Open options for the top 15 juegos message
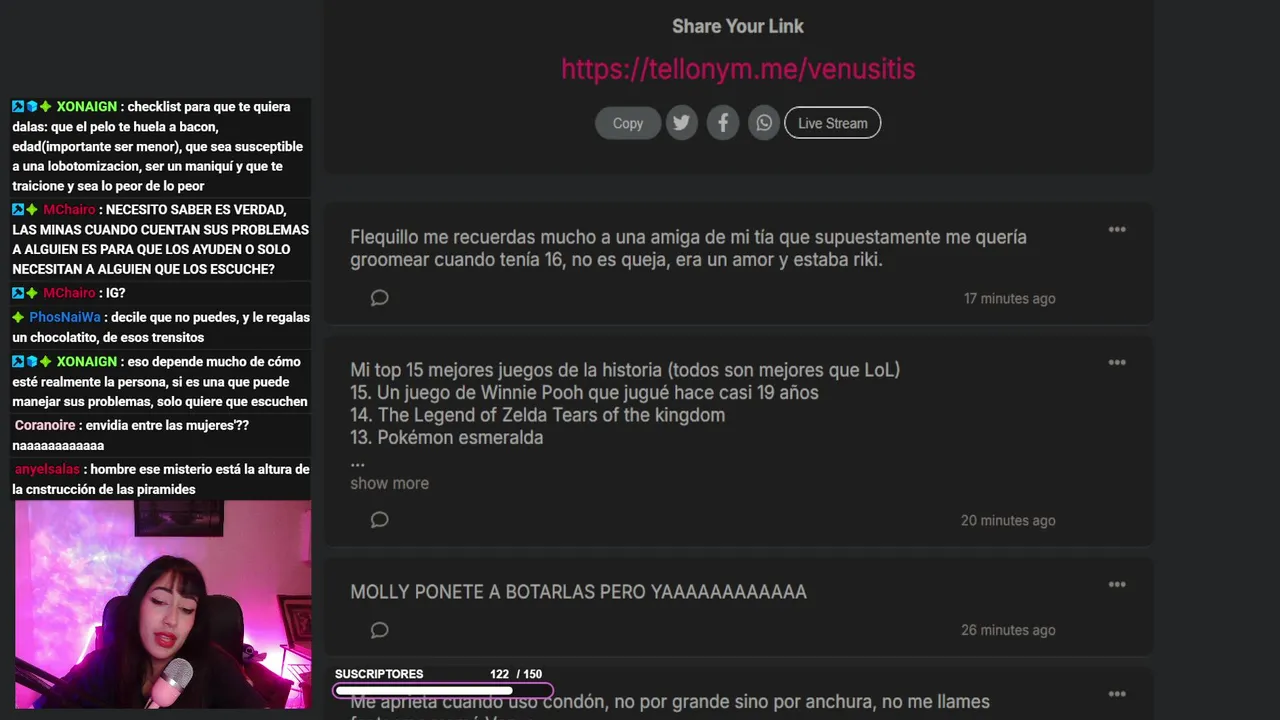Screen dimensions: 1280x720 1117,363
